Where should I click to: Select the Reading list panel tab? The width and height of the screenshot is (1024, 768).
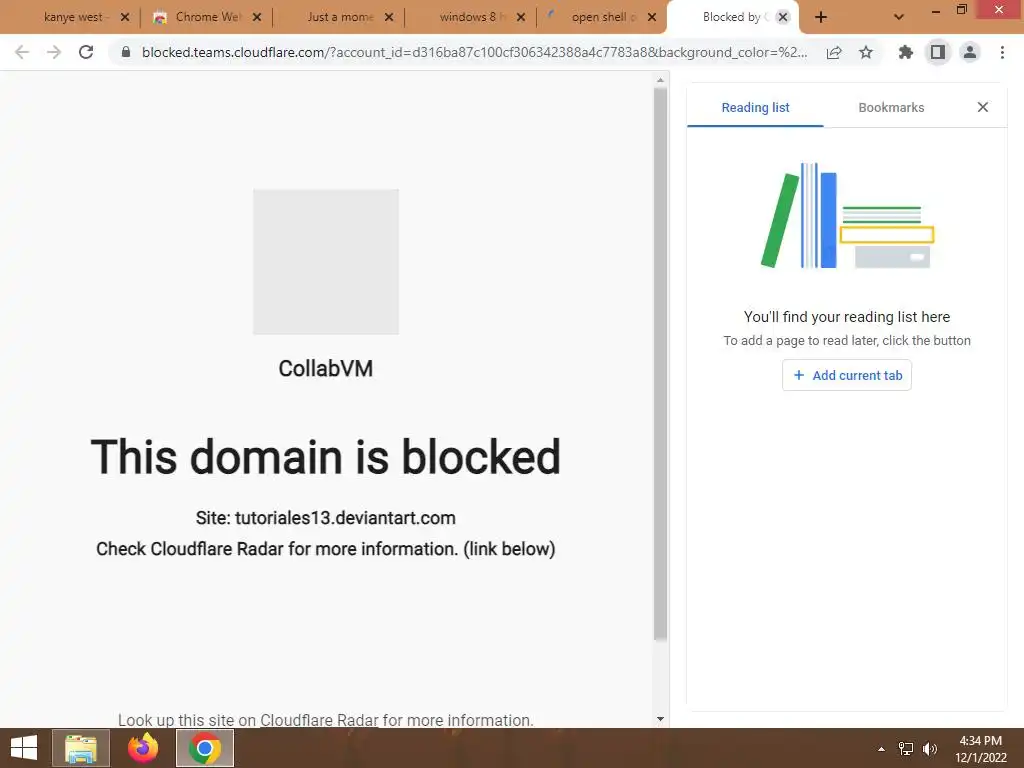click(755, 108)
